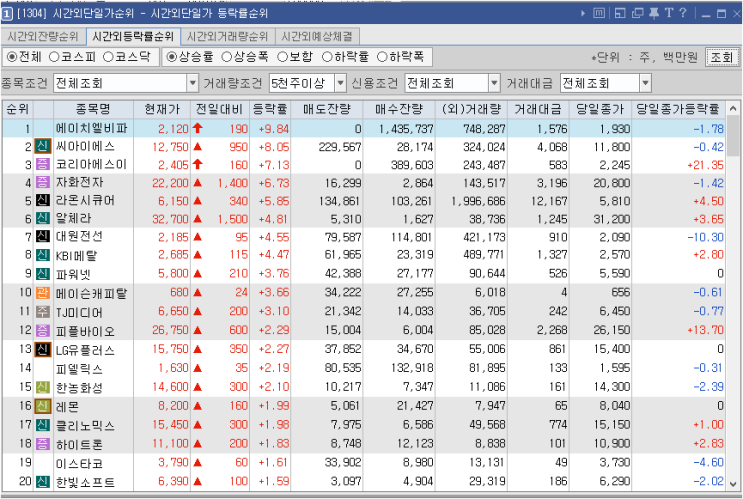Open the 신용조건 dropdown
Image resolution: width=743 pixels, height=499 pixels.
(x=494, y=84)
